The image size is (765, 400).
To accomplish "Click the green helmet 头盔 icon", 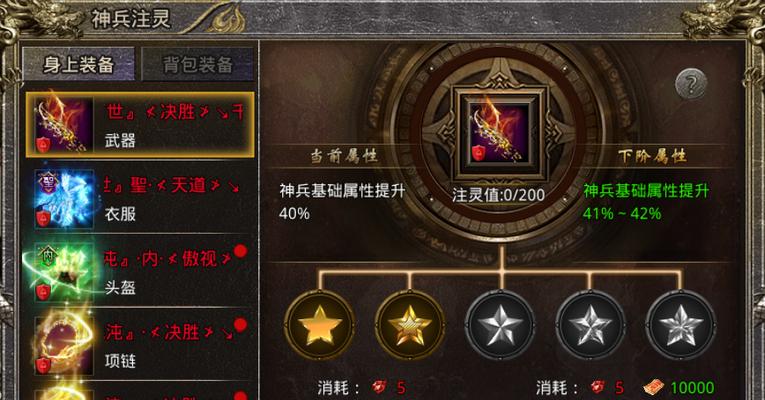I will pos(64,272).
